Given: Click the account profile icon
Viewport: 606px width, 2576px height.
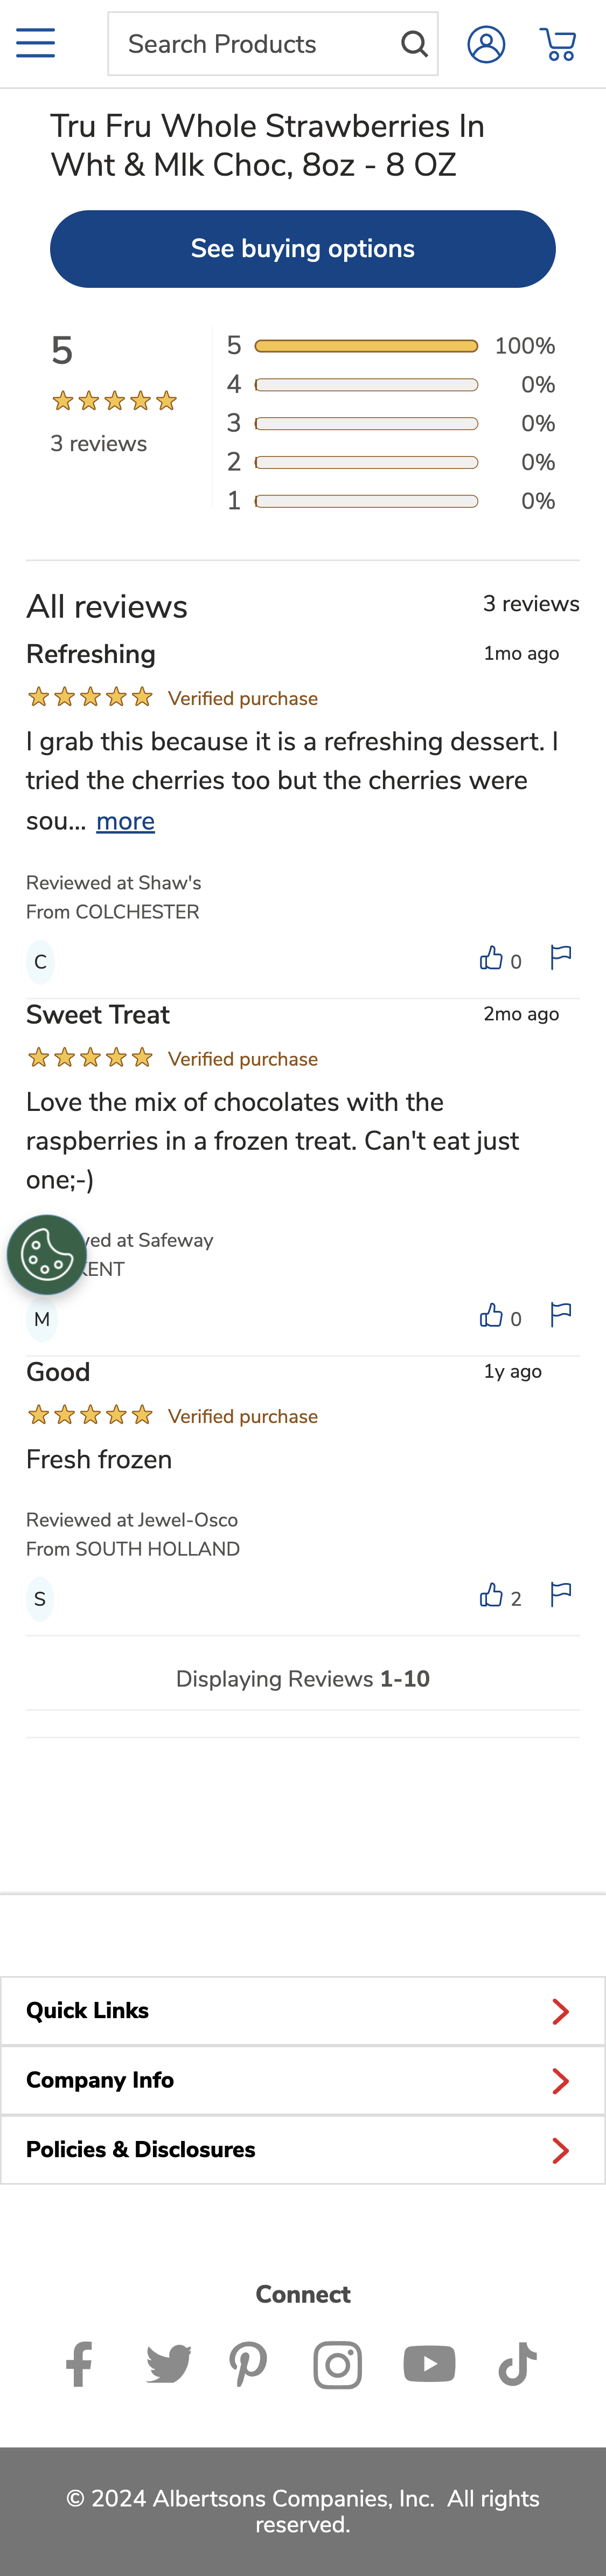Looking at the screenshot, I should [486, 42].
